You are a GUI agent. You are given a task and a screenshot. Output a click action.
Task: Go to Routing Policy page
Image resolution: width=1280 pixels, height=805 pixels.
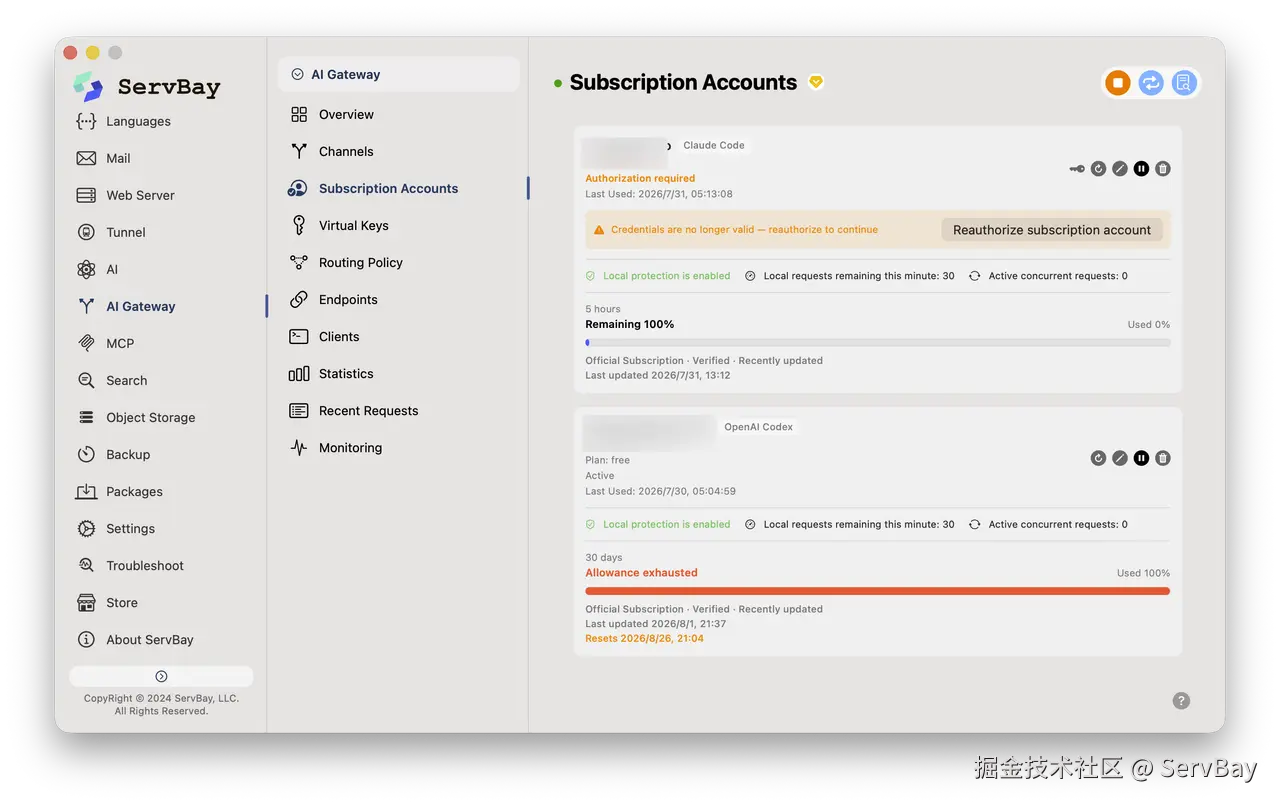point(360,262)
